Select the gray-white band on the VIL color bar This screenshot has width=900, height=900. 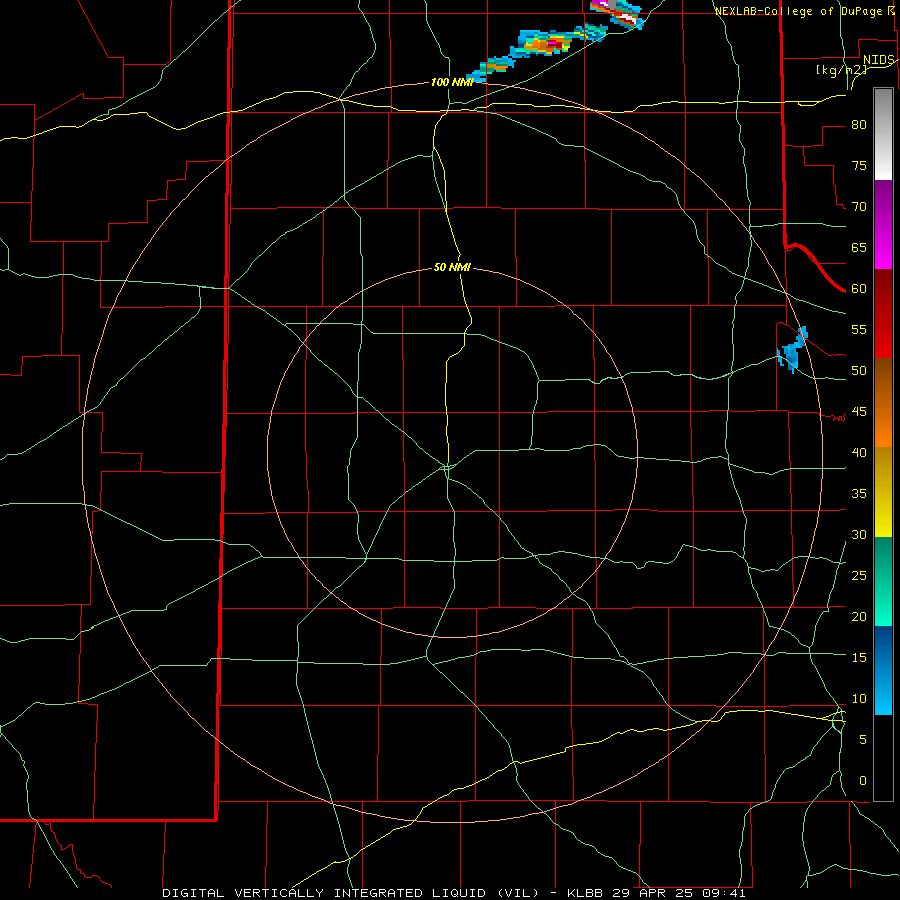883,134
